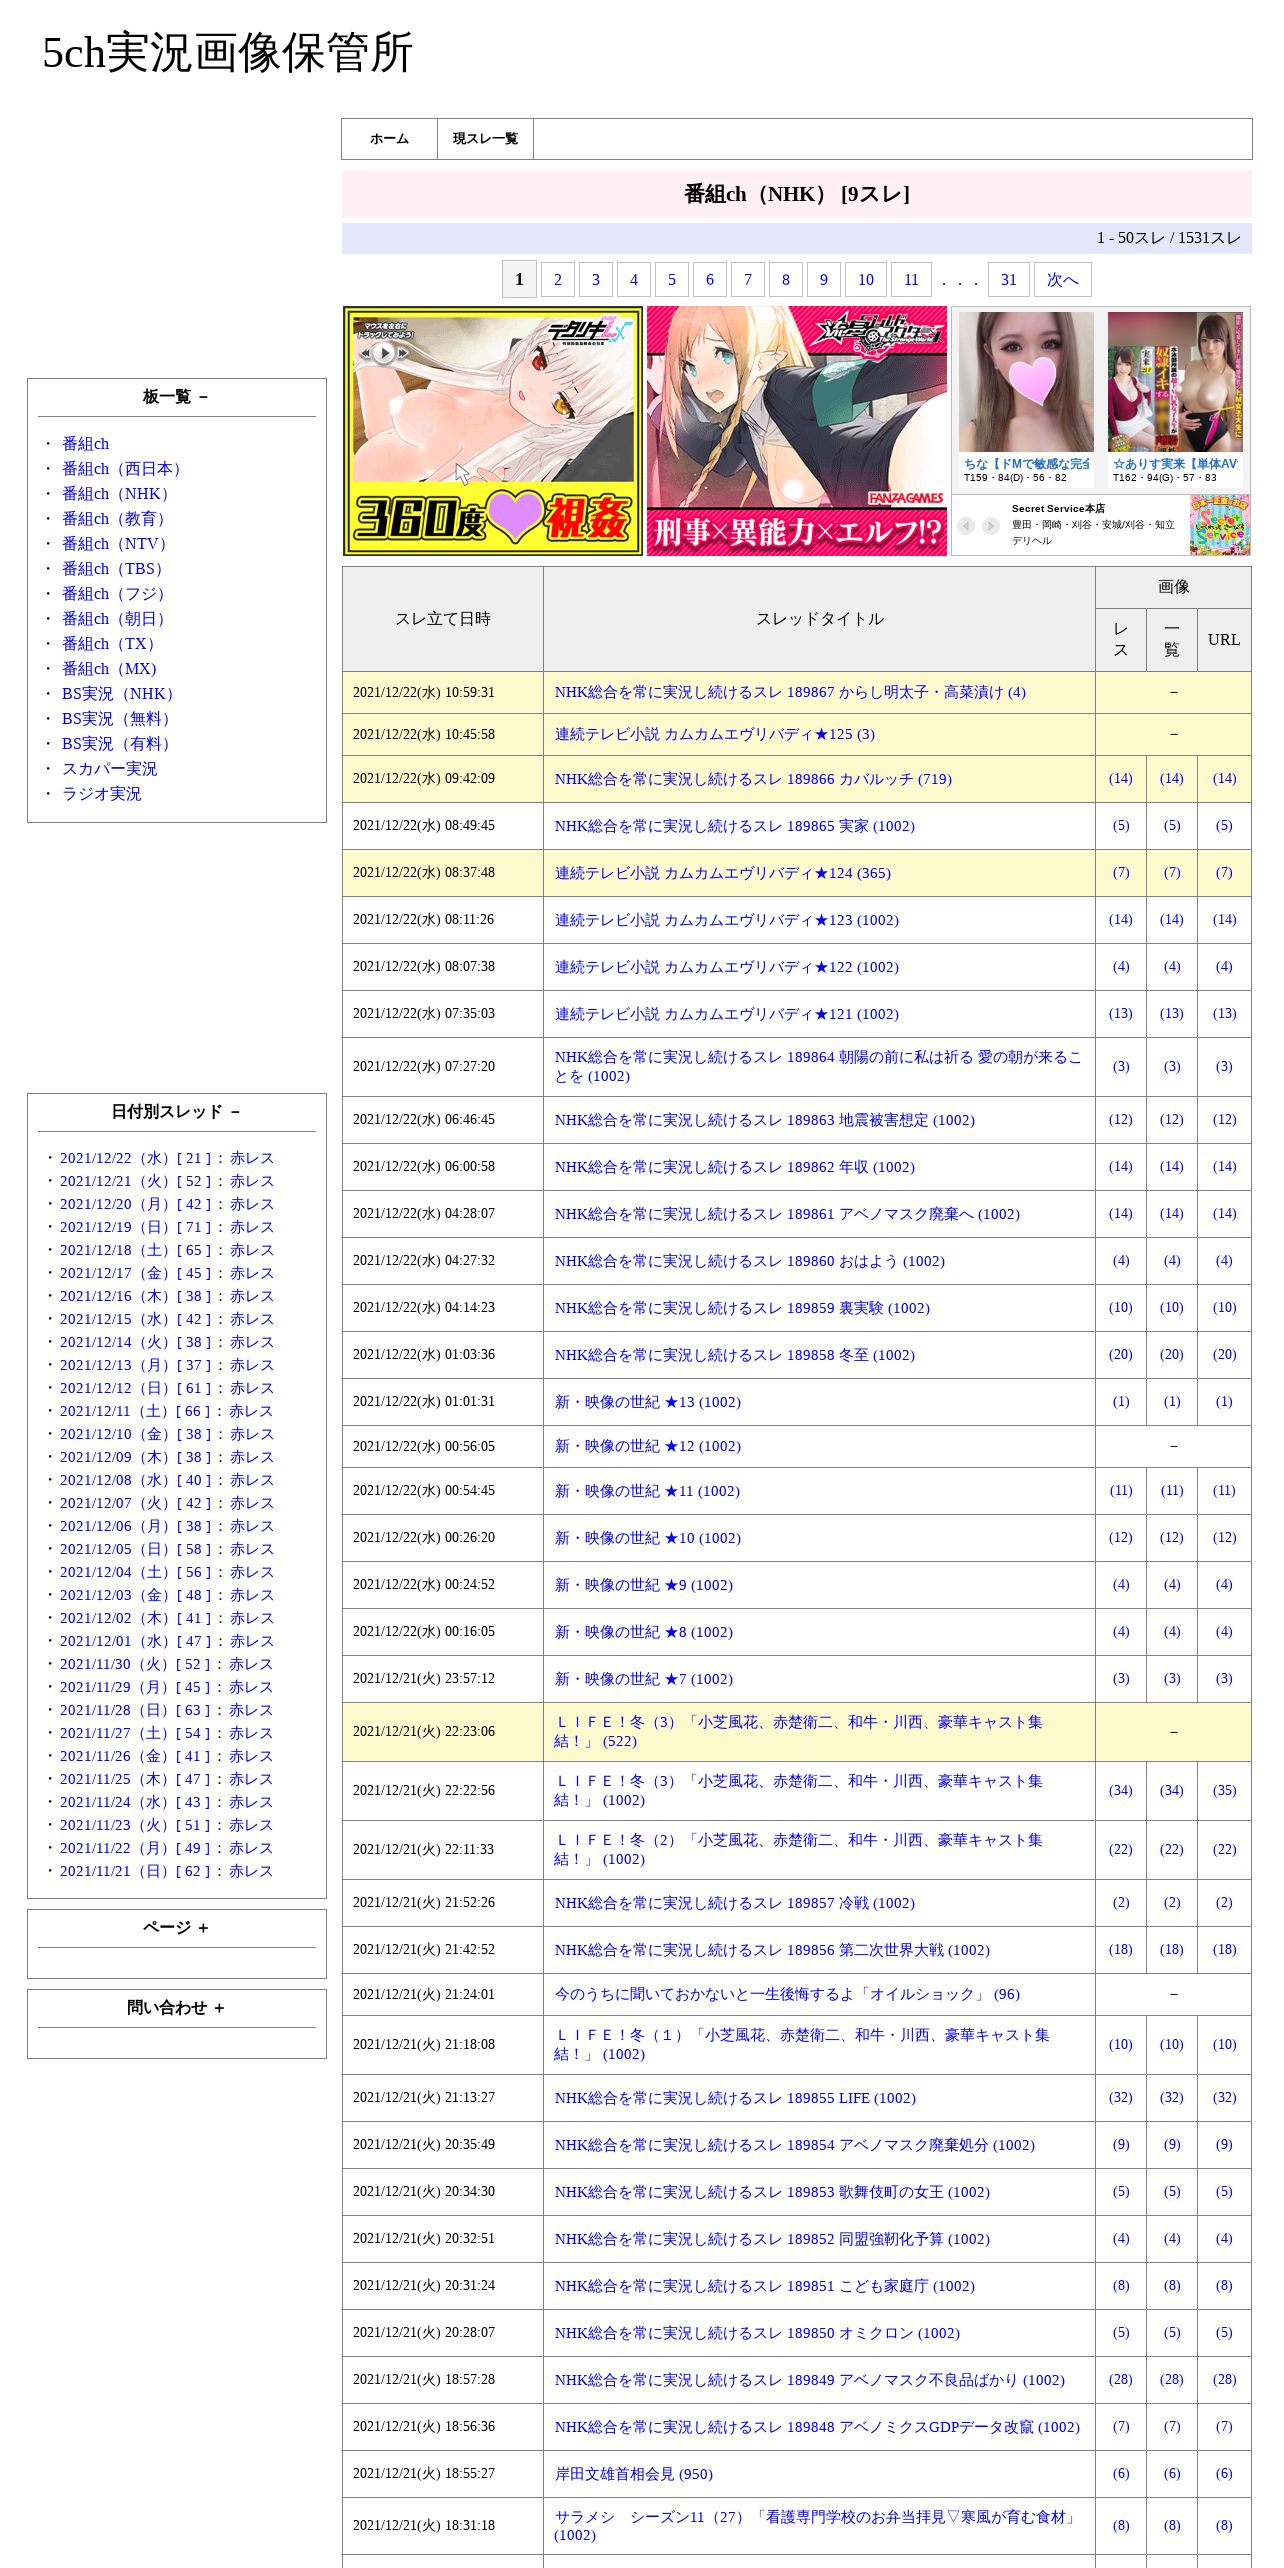Open thread 189867 からし明太子・高菜漬け
The image size is (1284, 2568).
pos(790,692)
